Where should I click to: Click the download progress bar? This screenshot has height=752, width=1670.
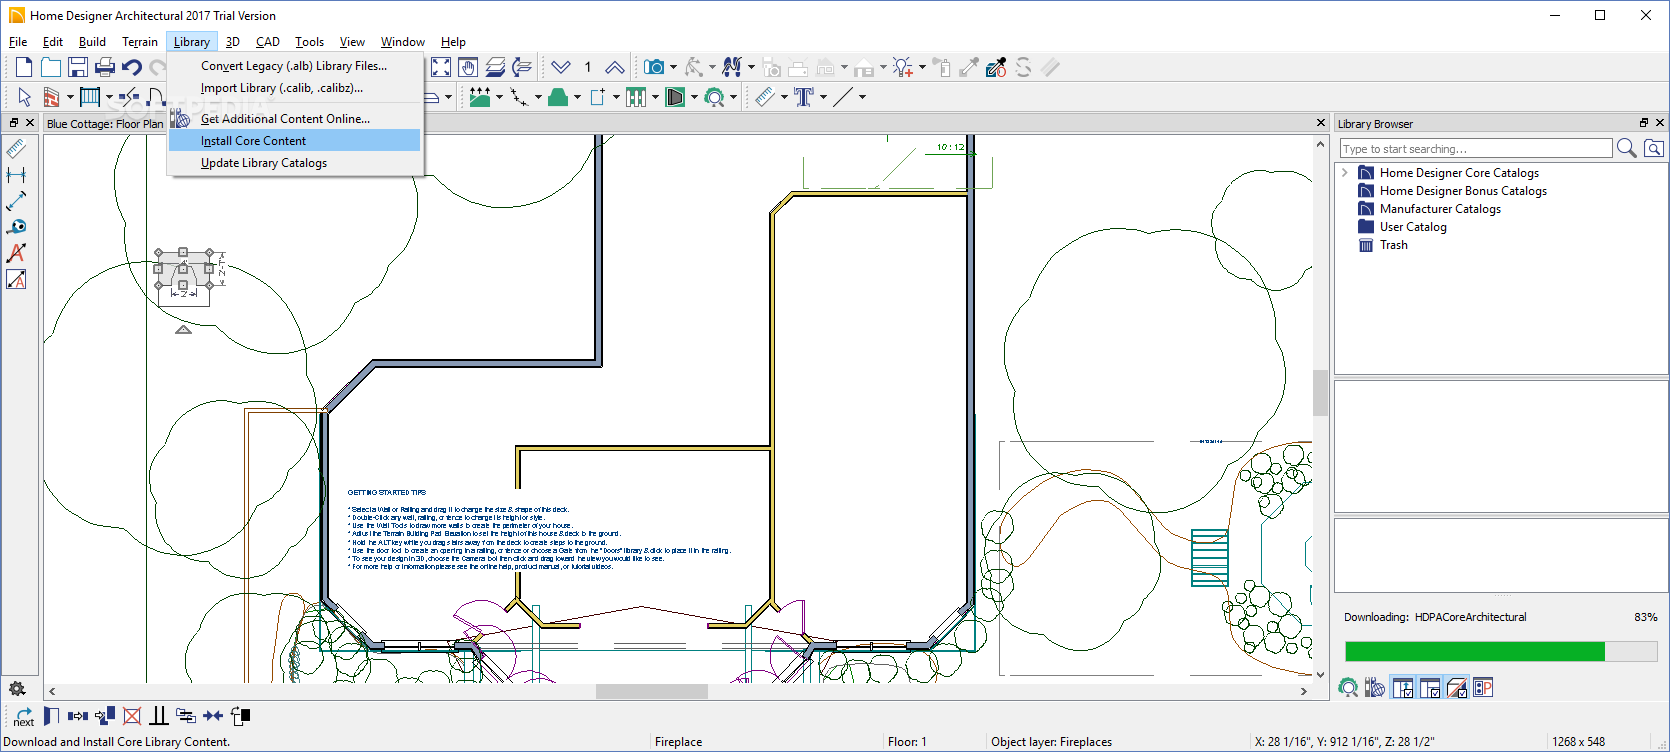[x=1501, y=652]
